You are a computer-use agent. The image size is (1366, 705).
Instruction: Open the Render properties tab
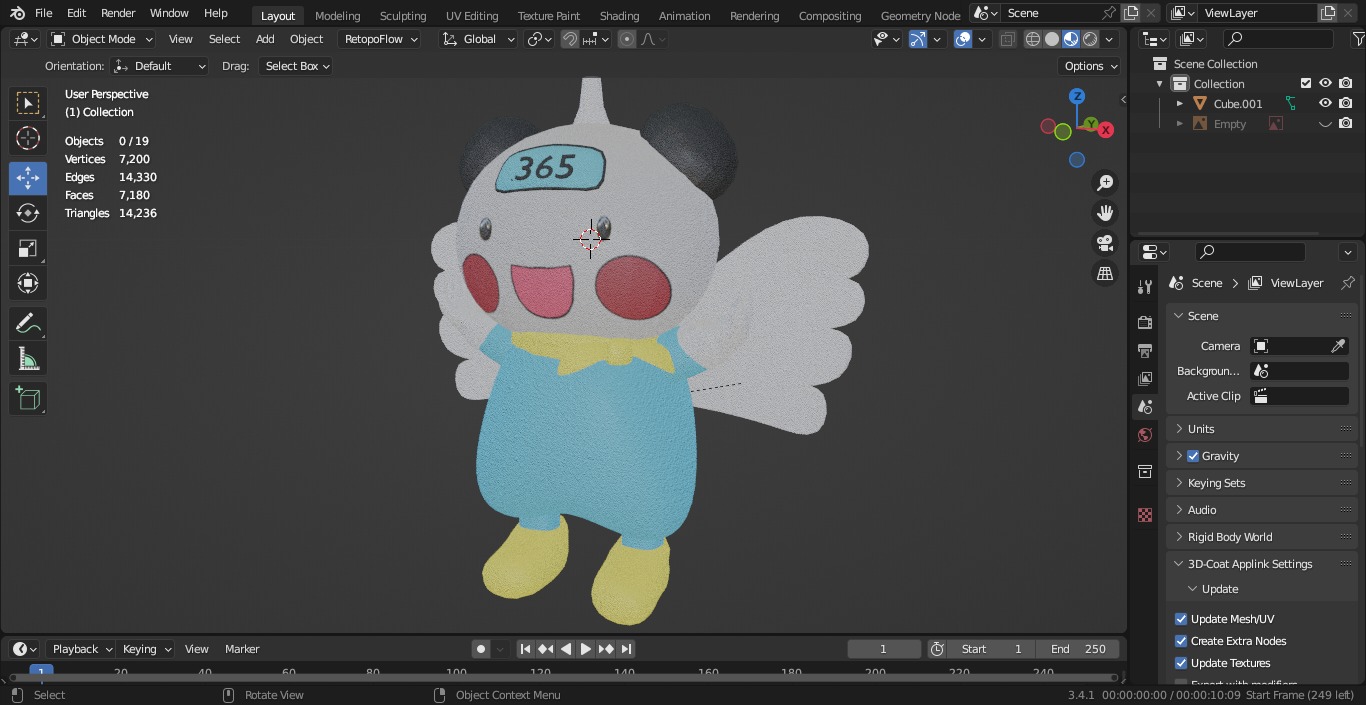(1145, 322)
